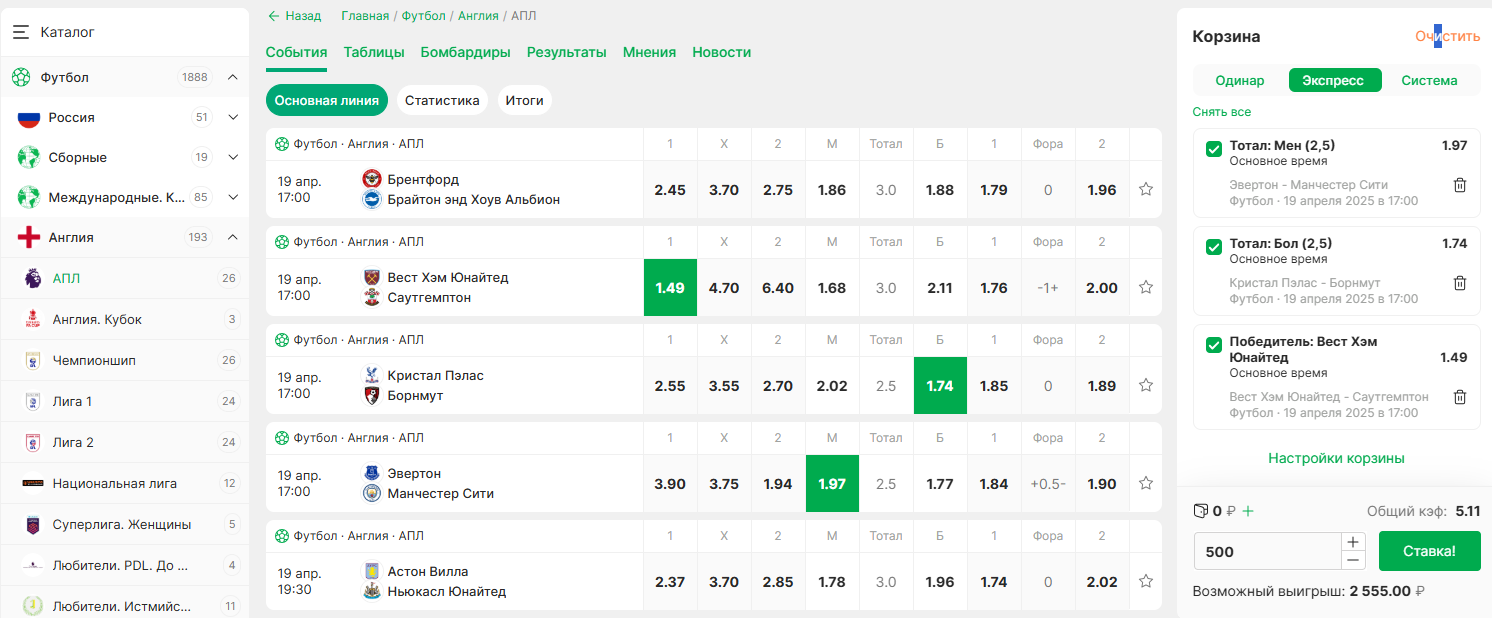Select 2.37 odds for Астон Вилла win

click(670, 582)
